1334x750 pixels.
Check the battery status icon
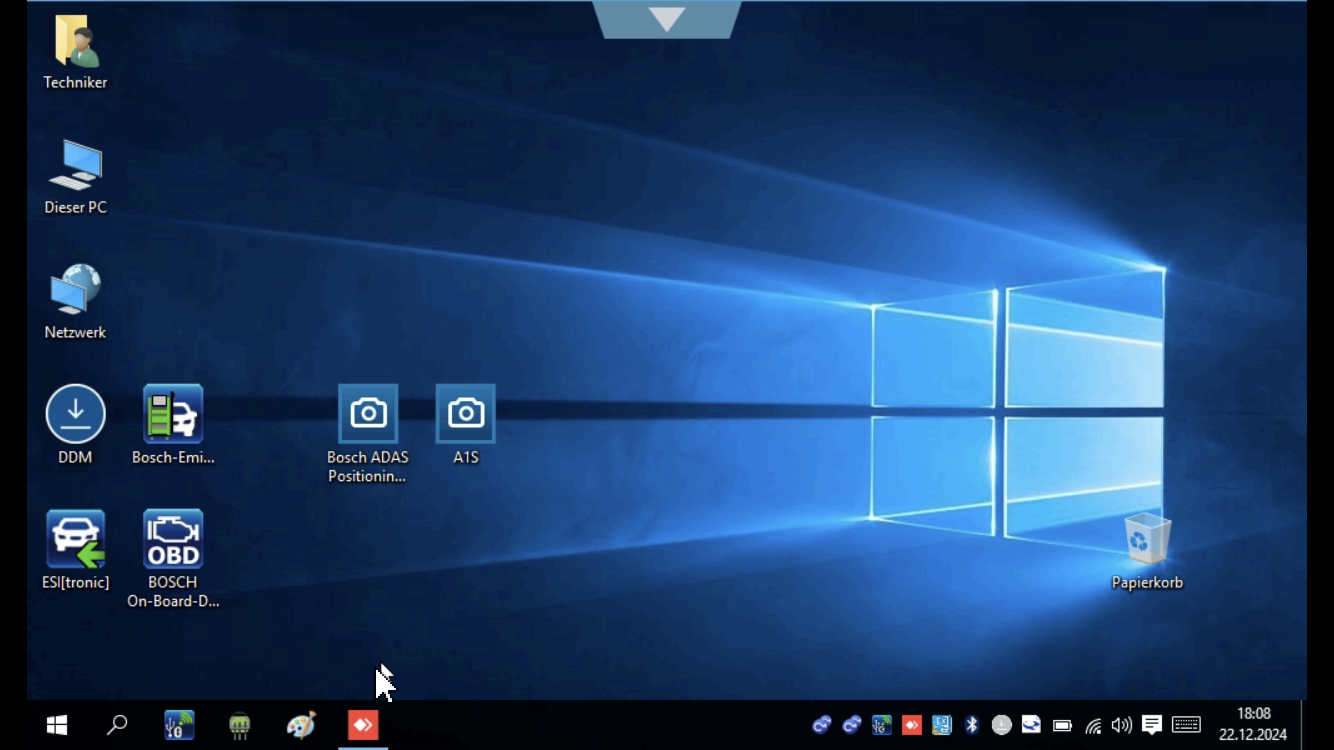(1062, 725)
